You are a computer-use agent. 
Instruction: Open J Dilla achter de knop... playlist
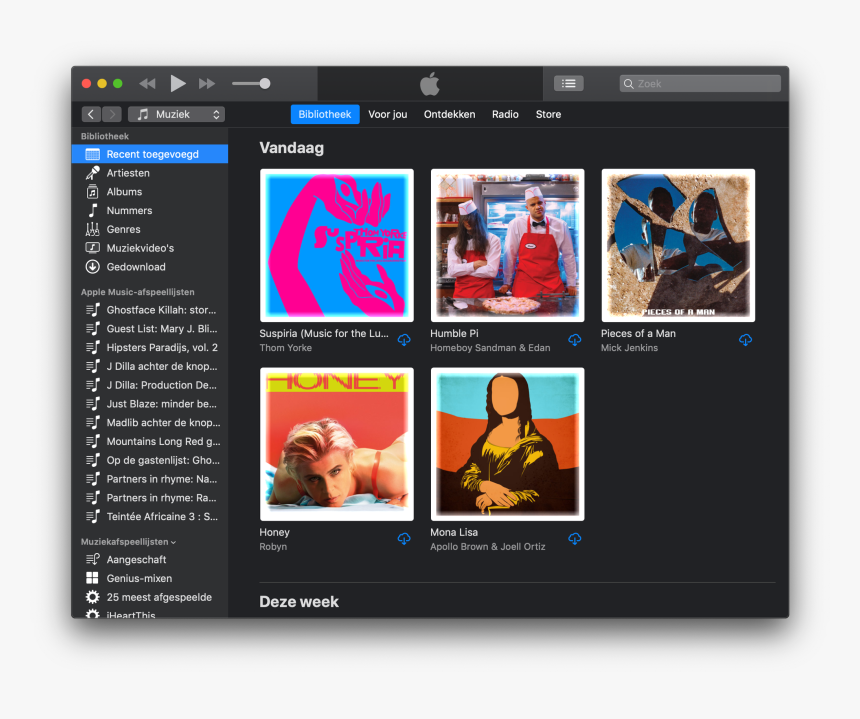[x=150, y=366]
